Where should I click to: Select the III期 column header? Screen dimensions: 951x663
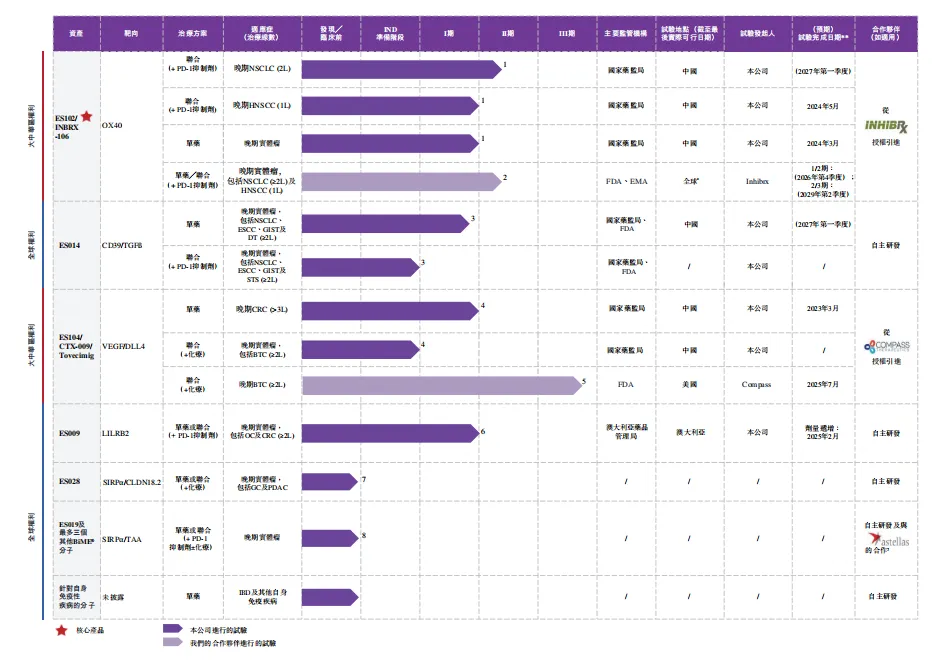pyautogui.click(x=566, y=33)
